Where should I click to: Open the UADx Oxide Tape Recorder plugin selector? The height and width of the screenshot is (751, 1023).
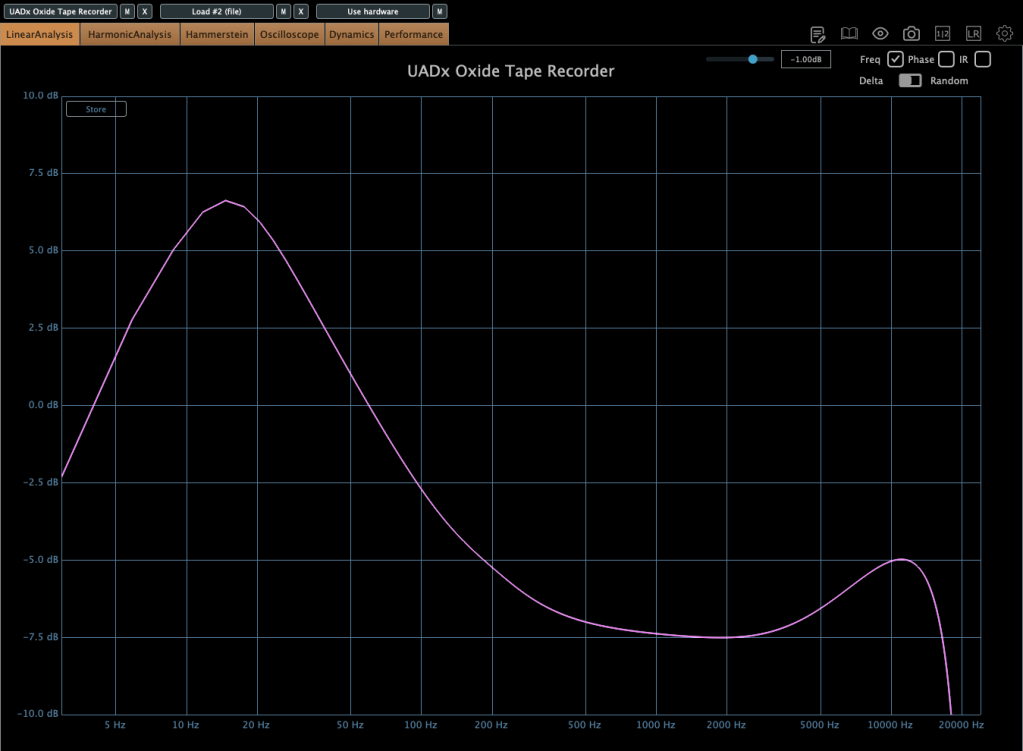[x=59, y=12]
